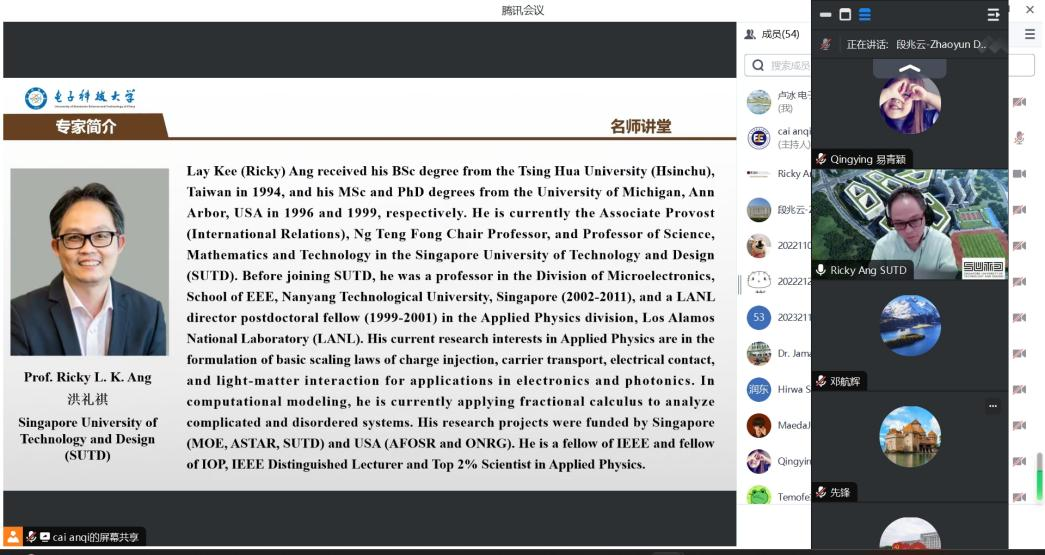Click camera-off icon in Qingyin member row

pyautogui.click(x=1019, y=462)
